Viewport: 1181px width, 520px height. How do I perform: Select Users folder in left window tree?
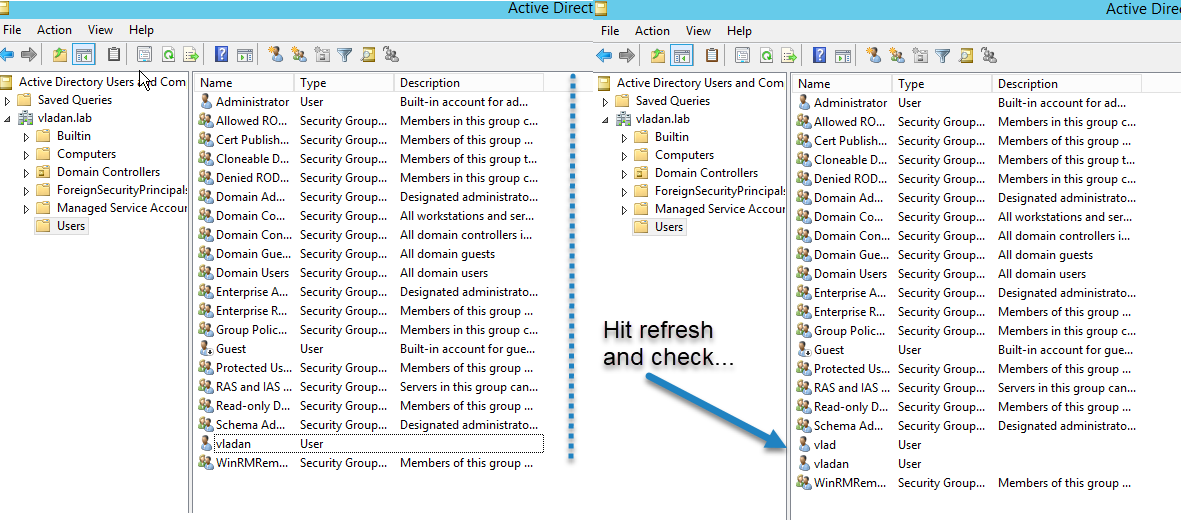click(62, 225)
